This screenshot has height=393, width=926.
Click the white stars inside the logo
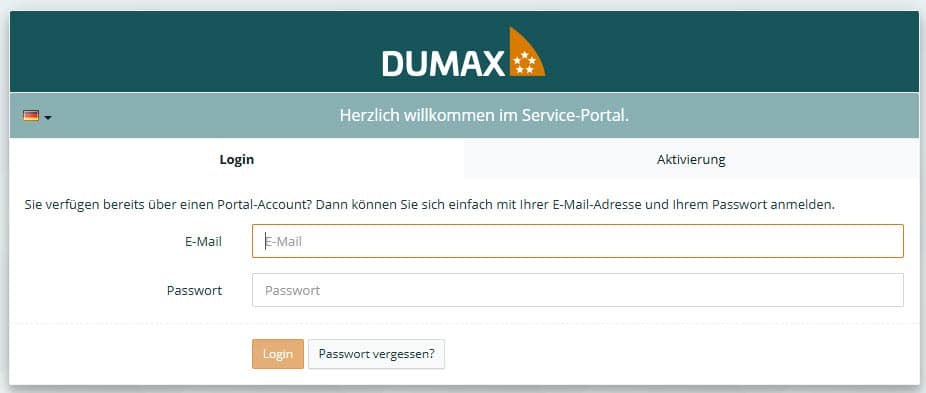pyautogui.click(x=524, y=63)
